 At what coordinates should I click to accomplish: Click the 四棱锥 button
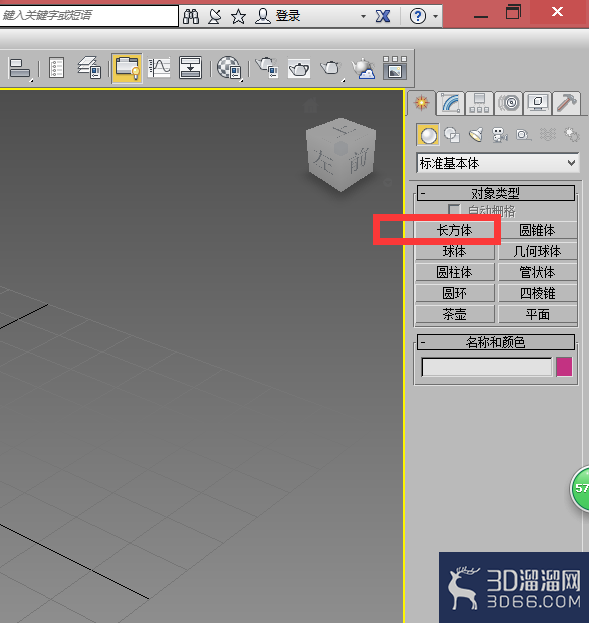click(x=537, y=293)
